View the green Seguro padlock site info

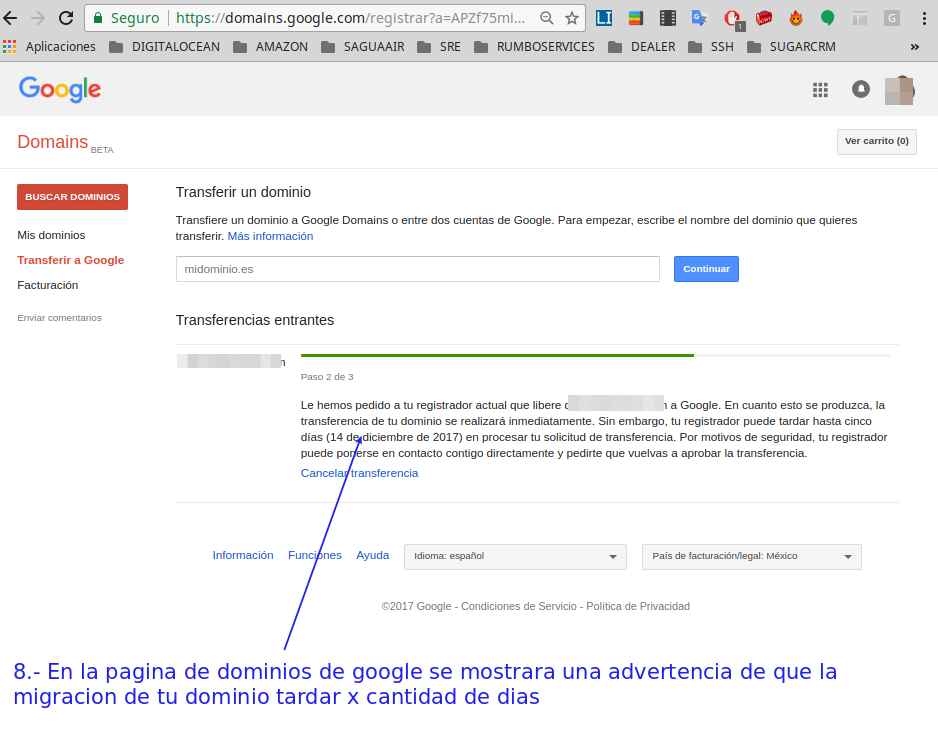126,18
